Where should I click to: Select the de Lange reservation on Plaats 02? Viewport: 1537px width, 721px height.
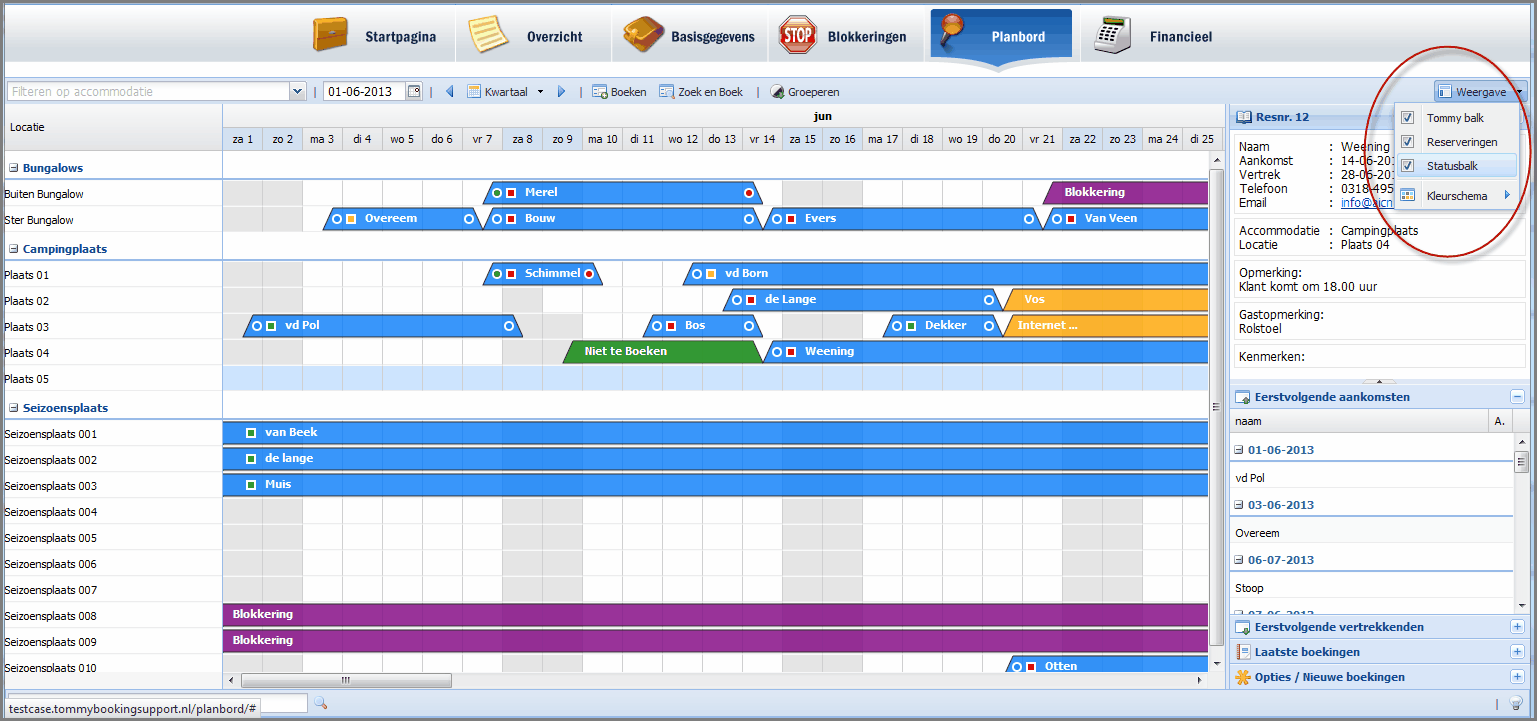[x=862, y=300]
